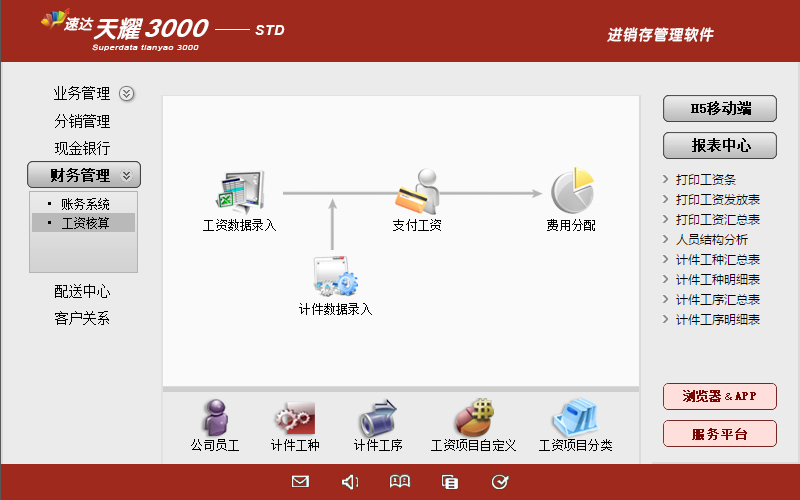Click the H5移动端 button
The height and width of the screenshot is (500, 800).
pyautogui.click(x=720, y=109)
